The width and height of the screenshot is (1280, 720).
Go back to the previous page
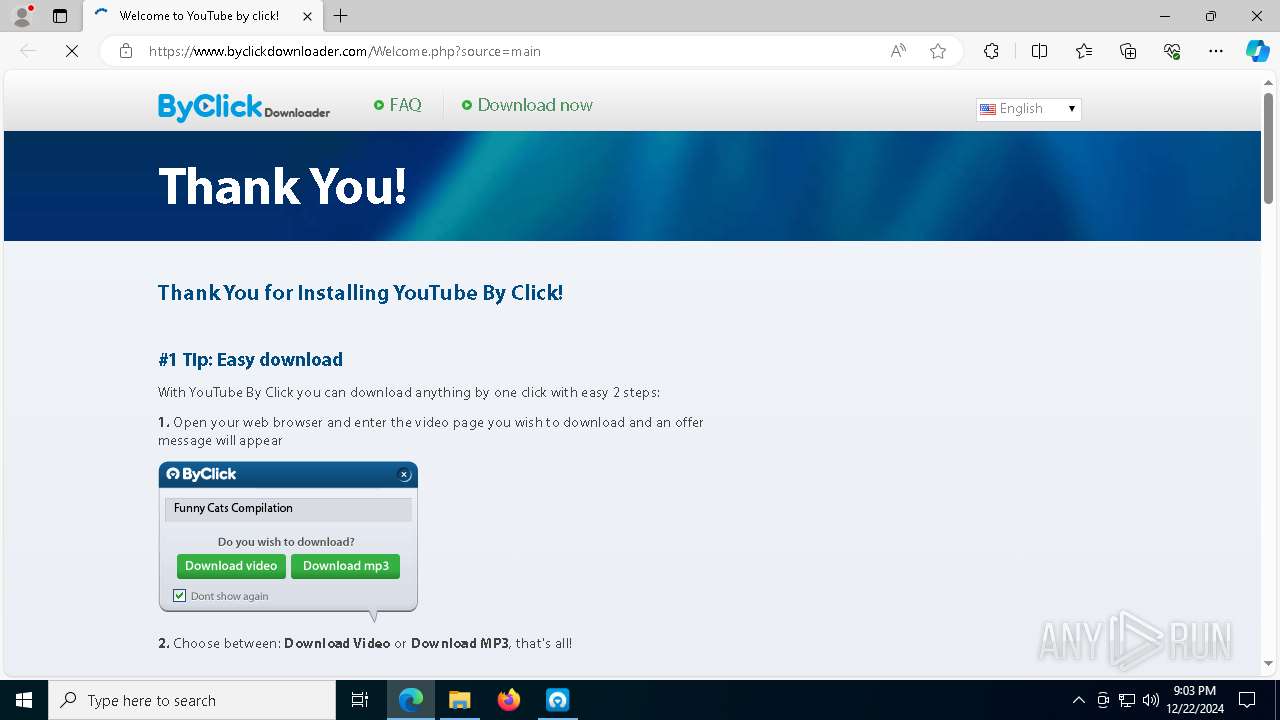28,51
